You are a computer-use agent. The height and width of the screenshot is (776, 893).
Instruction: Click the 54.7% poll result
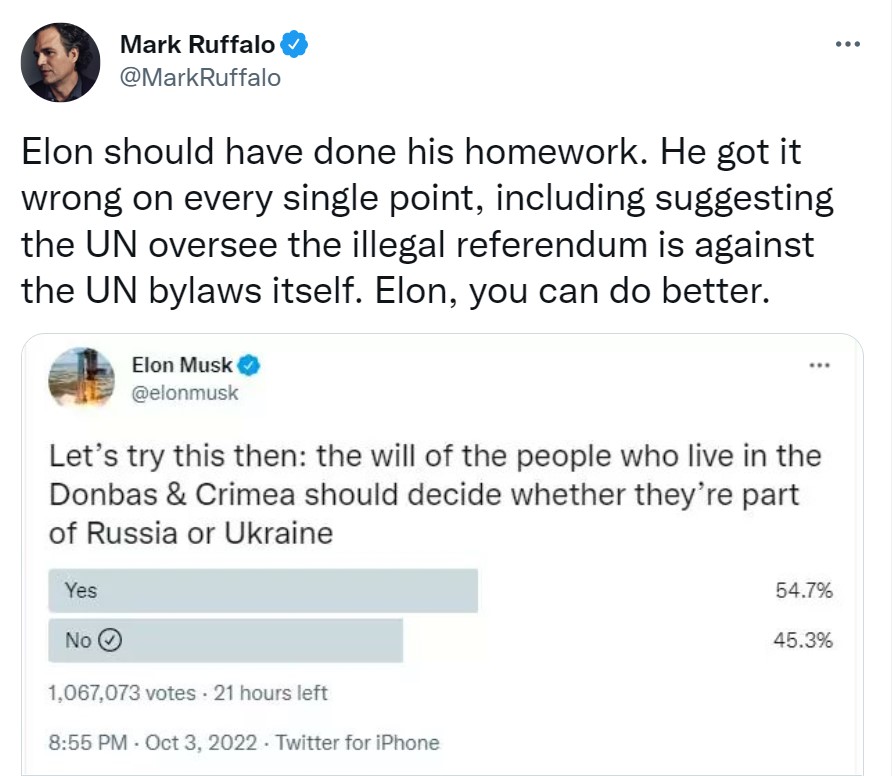pyautogui.click(x=803, y=591)
